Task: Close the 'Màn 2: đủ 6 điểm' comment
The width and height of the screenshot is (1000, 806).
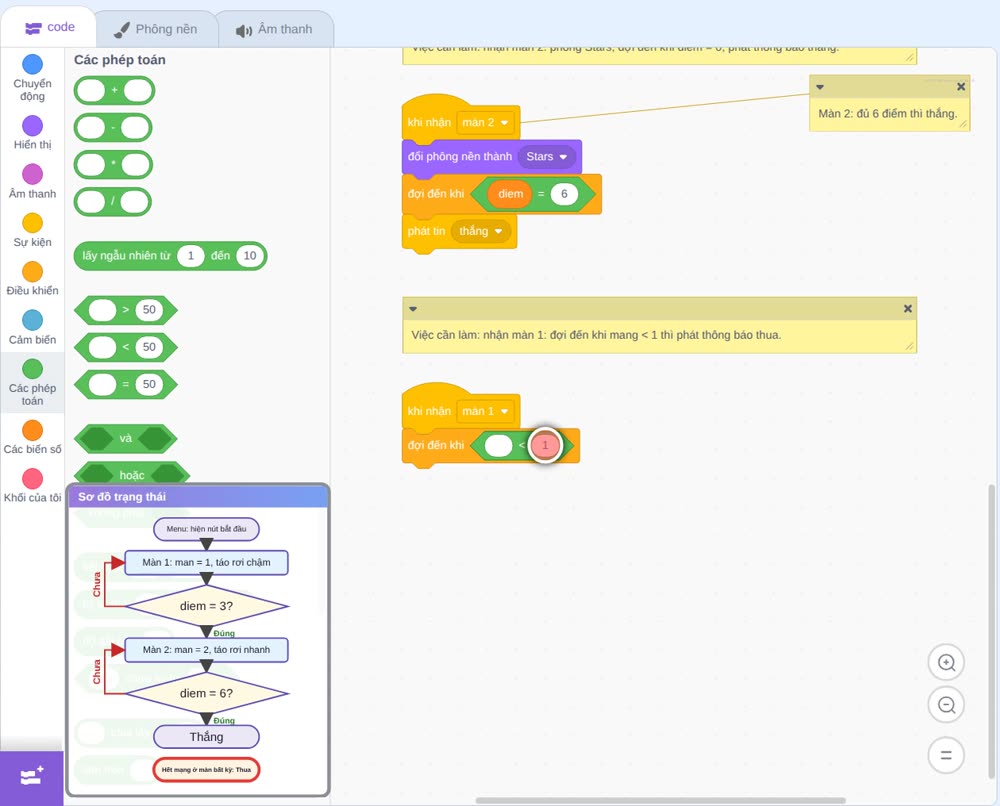Action: [961, 87]
